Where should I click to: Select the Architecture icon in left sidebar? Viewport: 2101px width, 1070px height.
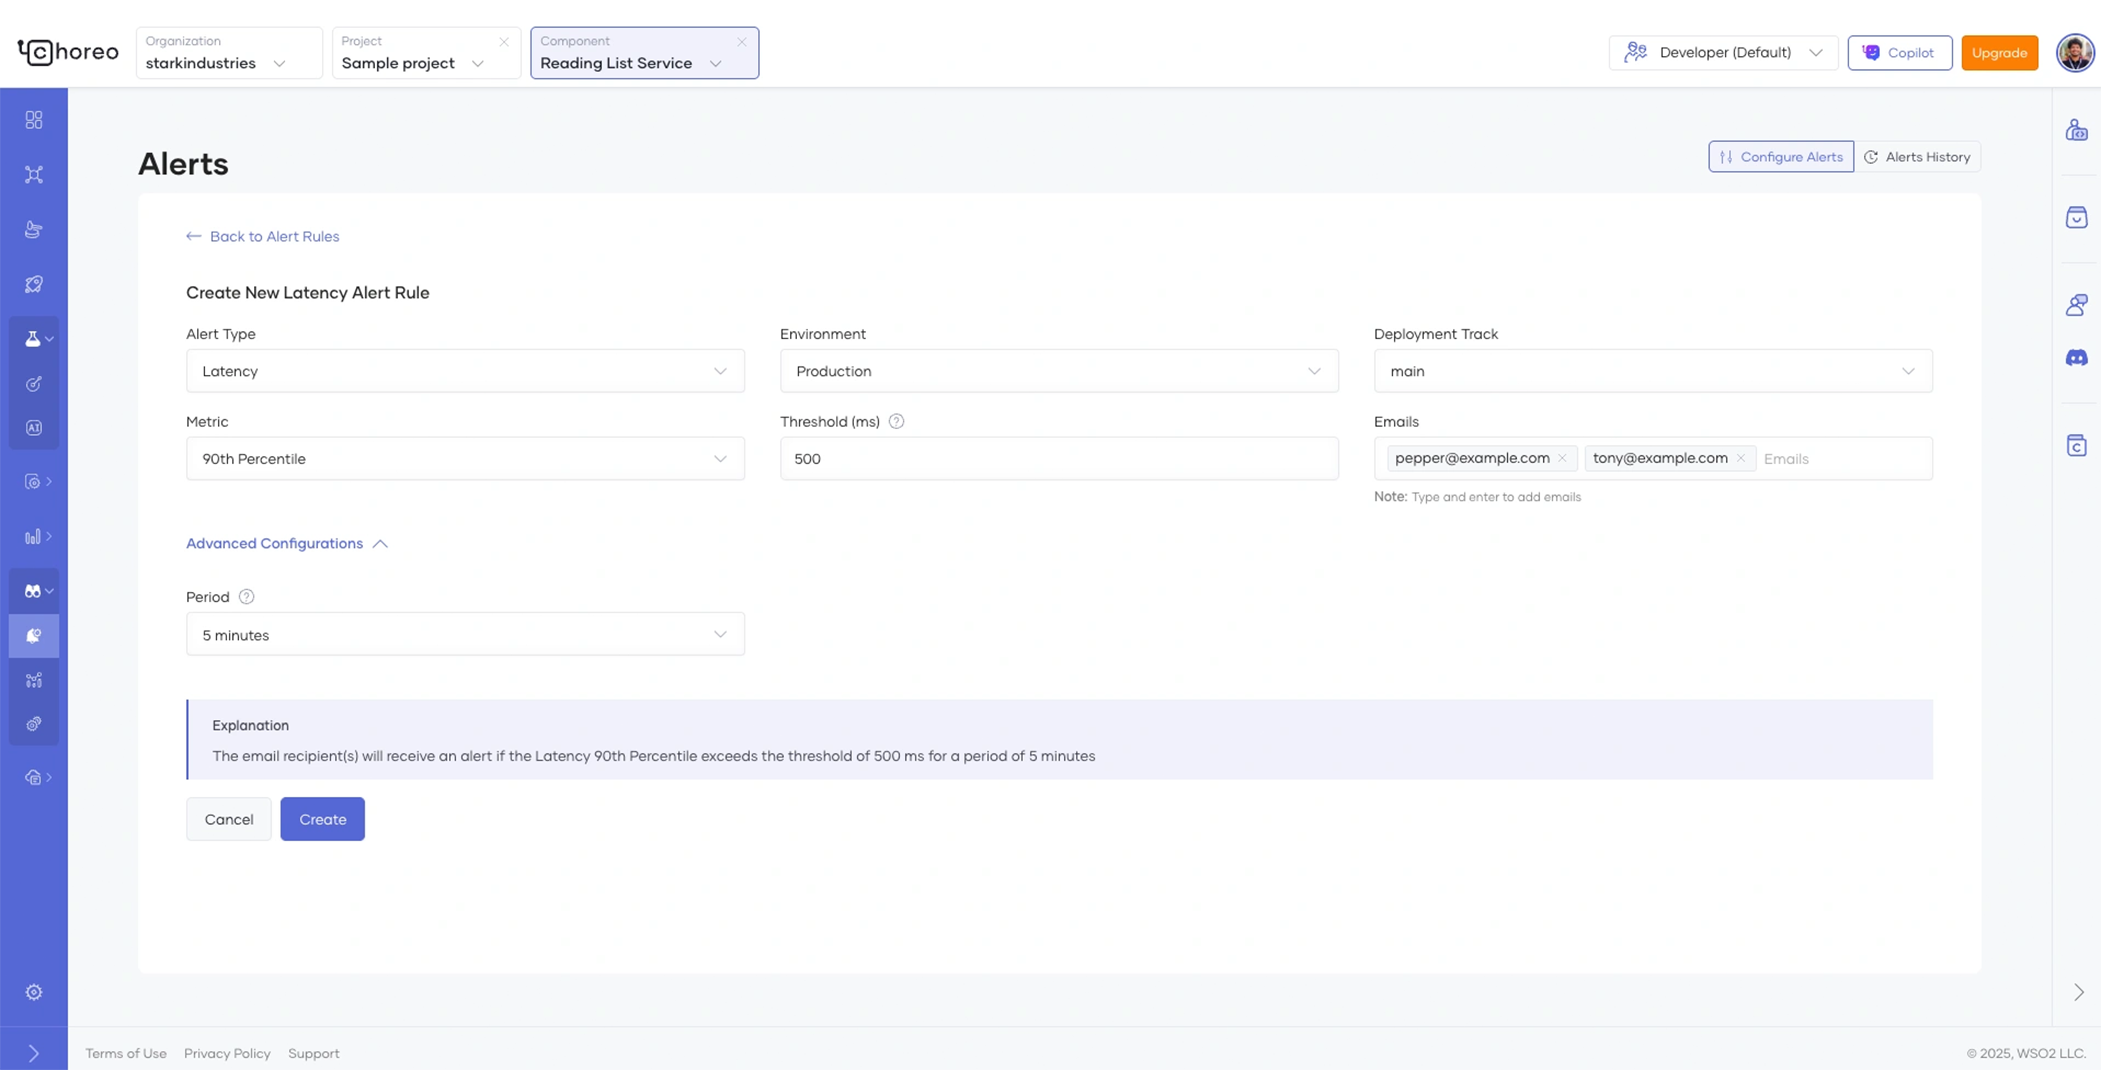coord(34,174)
